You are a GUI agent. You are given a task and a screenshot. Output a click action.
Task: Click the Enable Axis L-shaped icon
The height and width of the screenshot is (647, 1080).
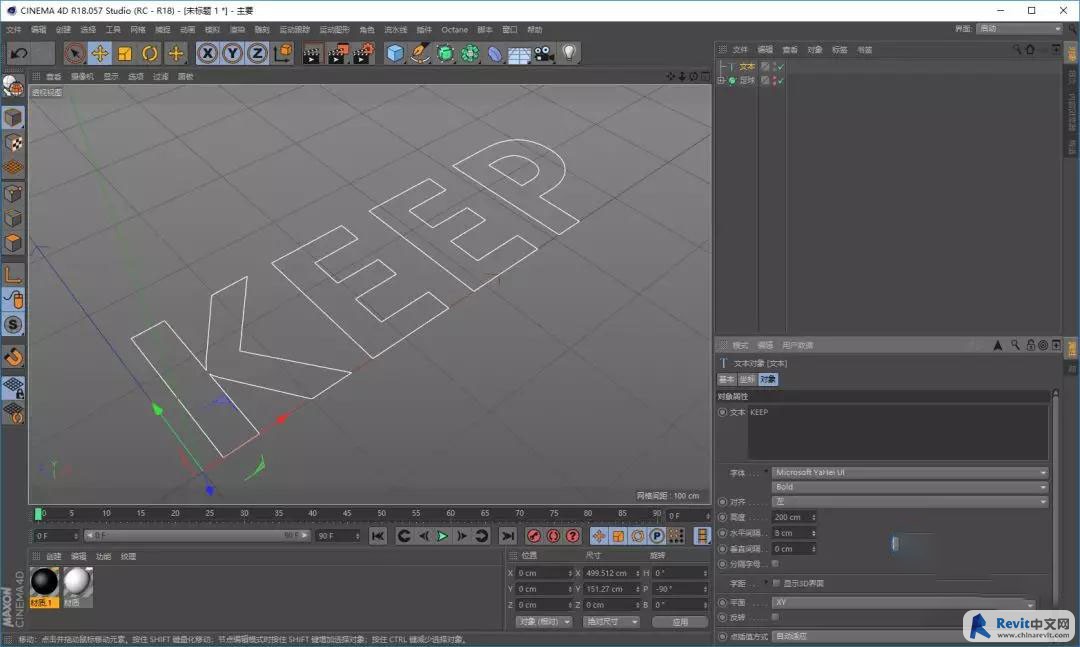coord(13,275)
